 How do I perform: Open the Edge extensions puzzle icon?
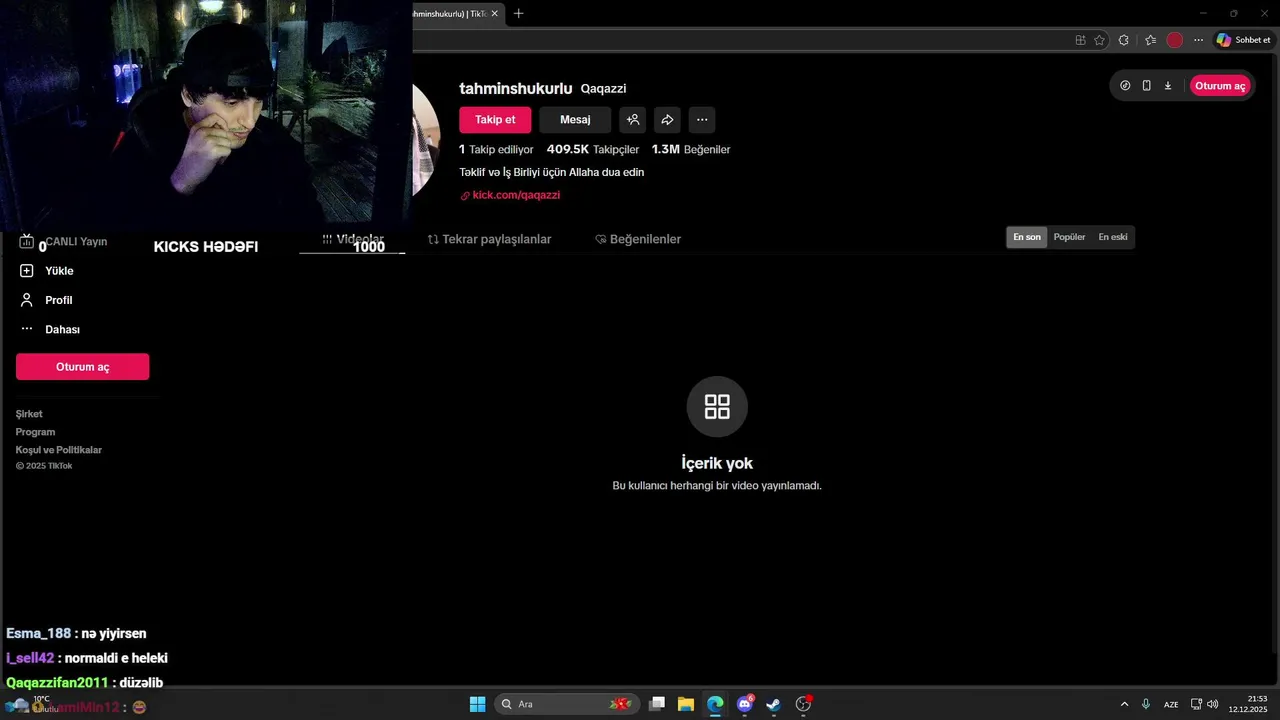click(1124, 40)
